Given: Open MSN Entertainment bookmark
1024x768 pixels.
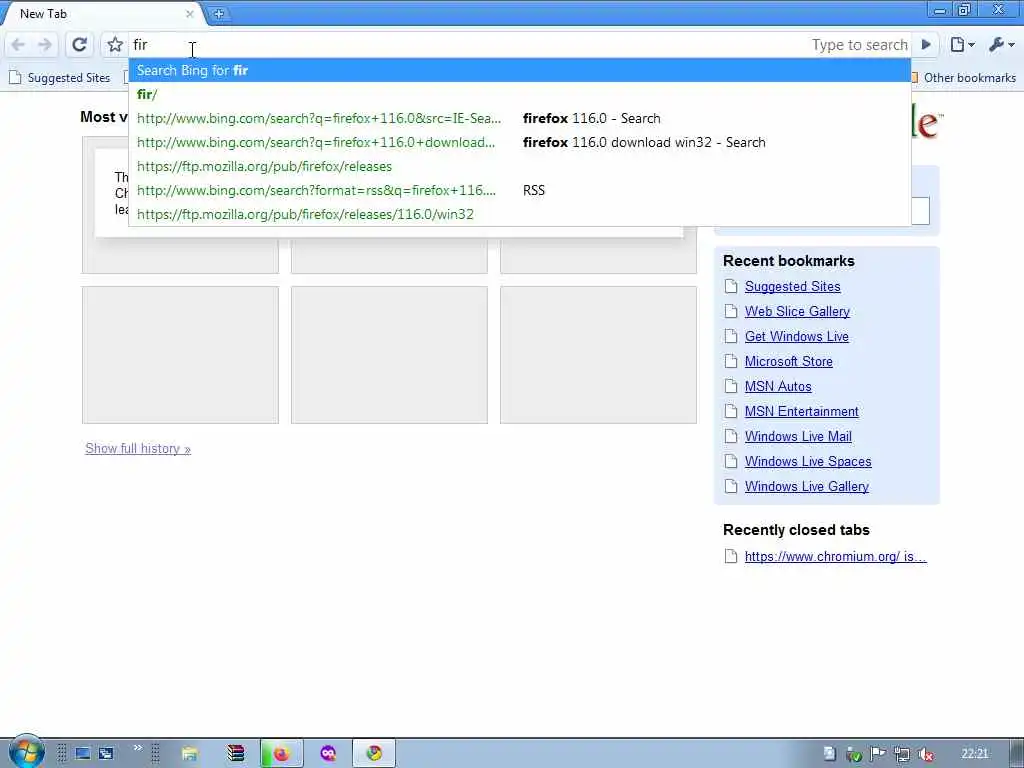Looking at the screenshot, I should 801,411.
